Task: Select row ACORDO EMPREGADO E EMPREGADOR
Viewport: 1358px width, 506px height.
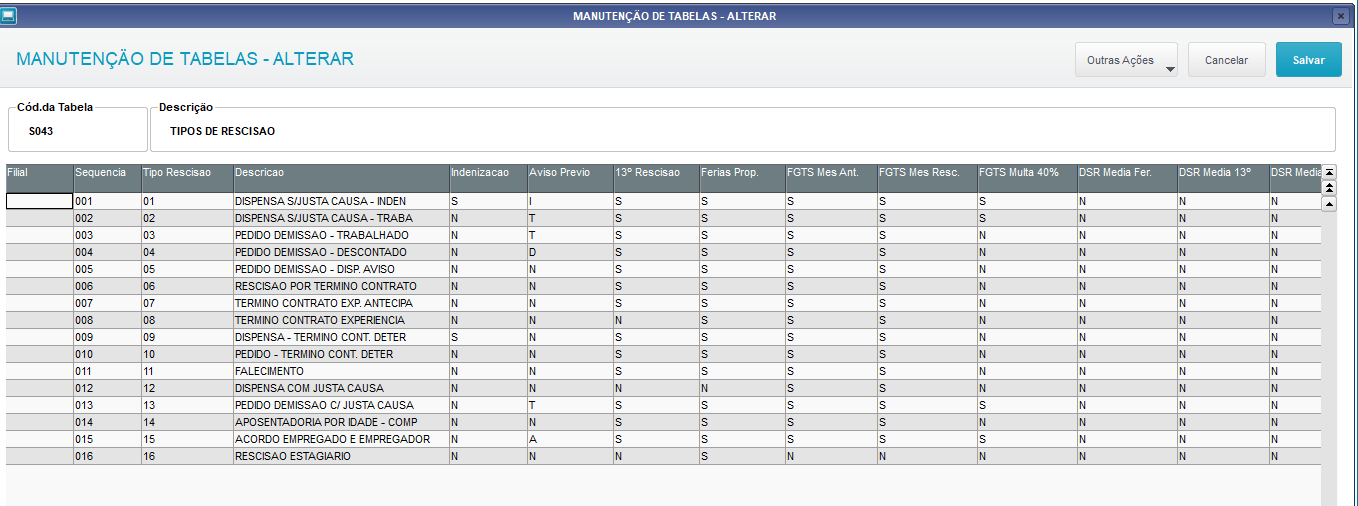Action: [664, 439]
